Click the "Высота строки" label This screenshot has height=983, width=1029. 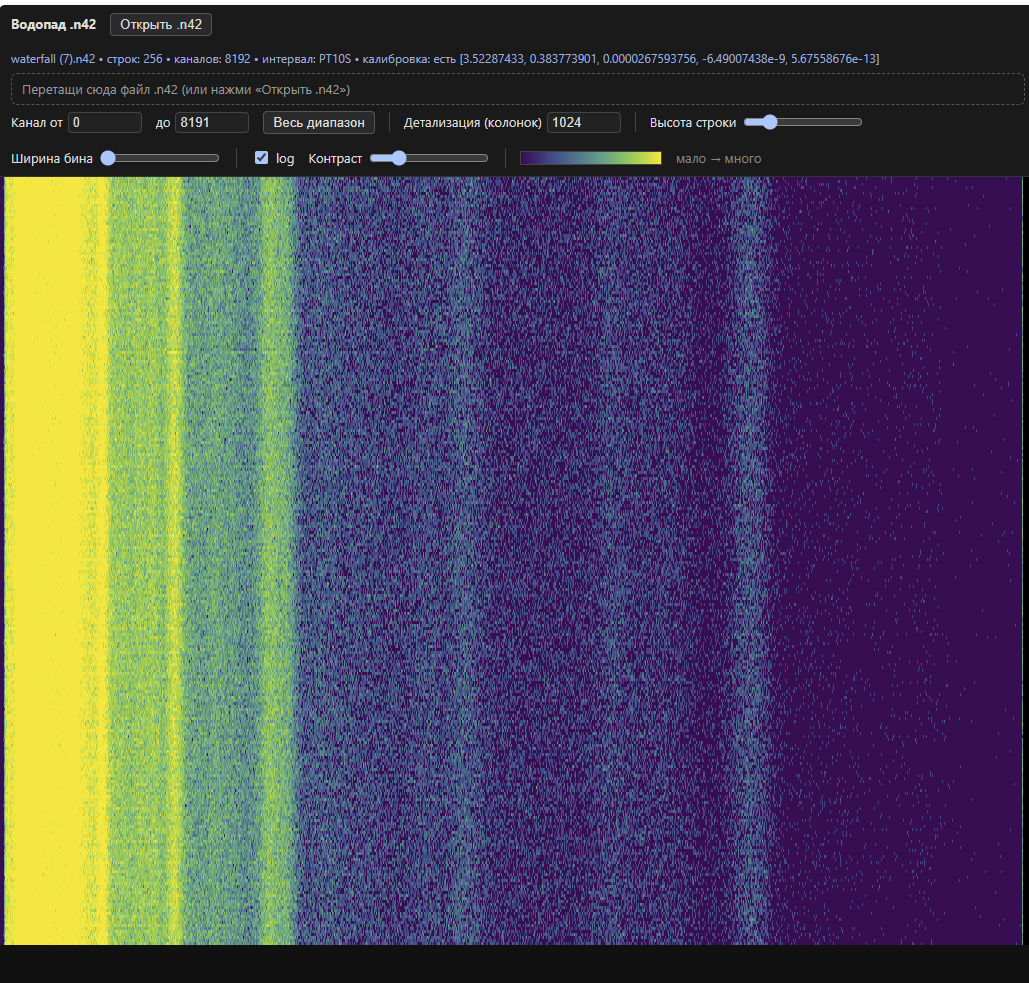pos(693,123)
